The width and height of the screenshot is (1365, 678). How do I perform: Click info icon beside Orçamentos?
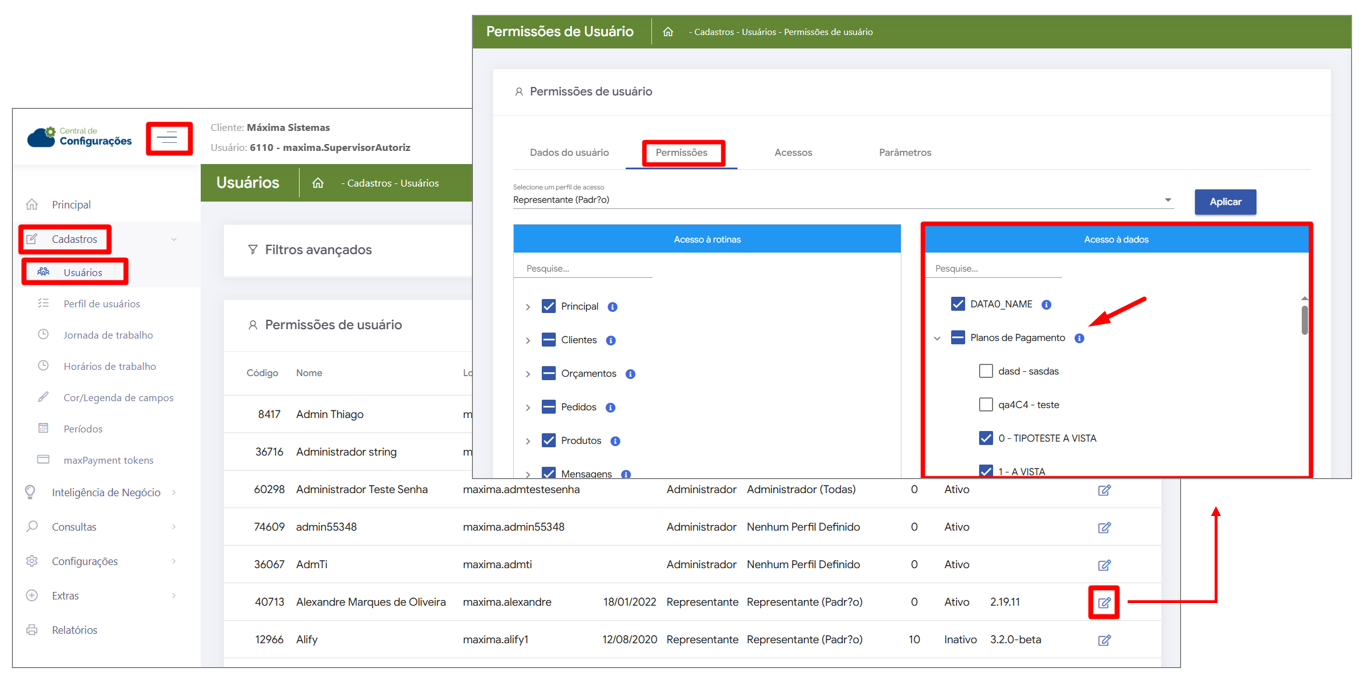(630, 374)
